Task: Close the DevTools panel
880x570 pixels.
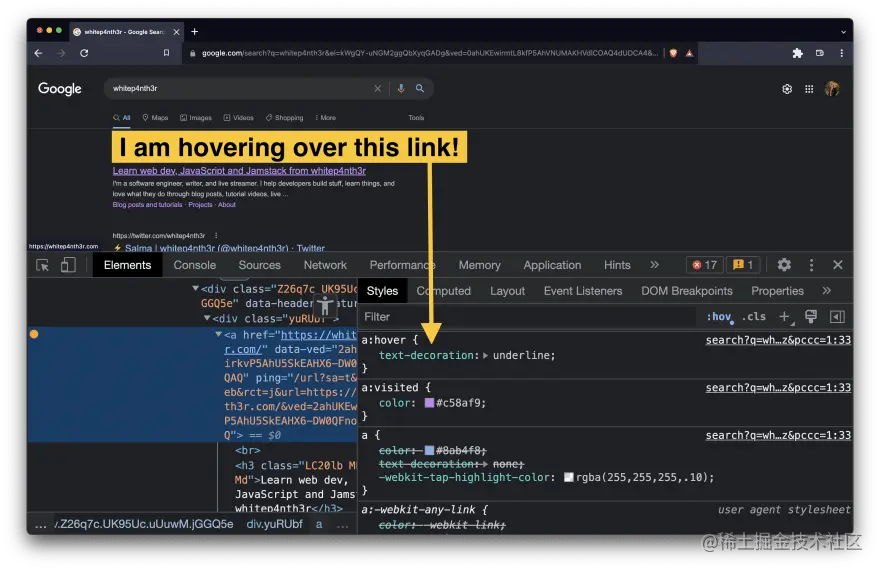Action: click(x=837, y=265)
